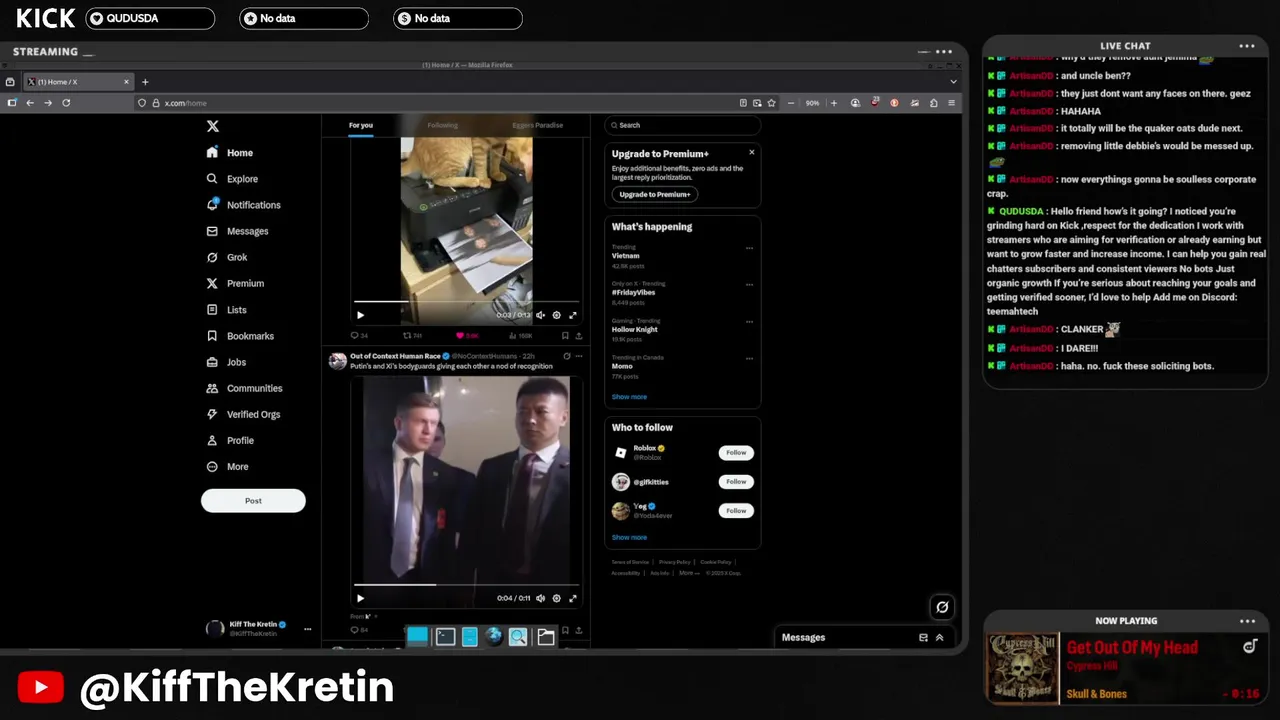1280x720 pixels.
Task: Open Notifications in the sidebar
Action: pos(243,205)
